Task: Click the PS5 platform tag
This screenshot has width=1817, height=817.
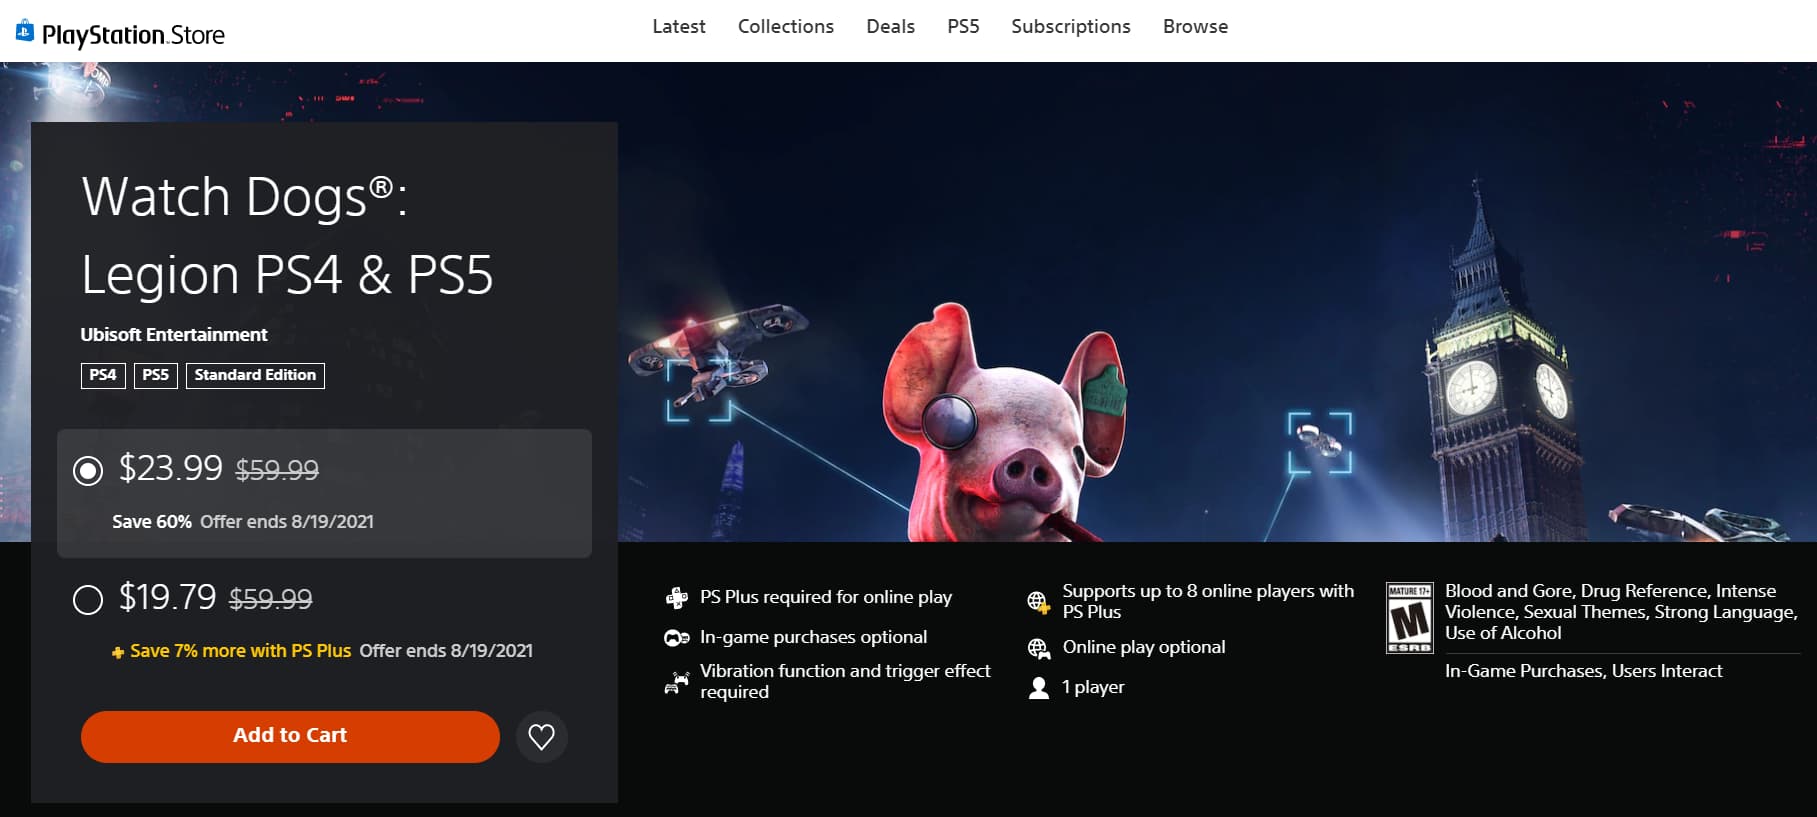Action: (x=156, y=375)
